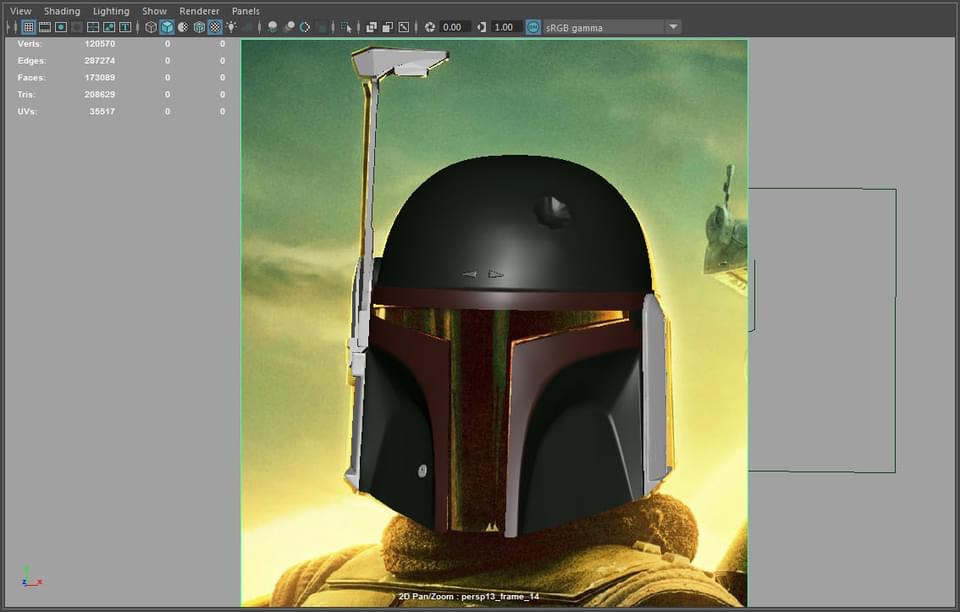Screen dimensions: 960x612
Task: Click the helmet antenna rangefinder model
Action: pos(399,62)
